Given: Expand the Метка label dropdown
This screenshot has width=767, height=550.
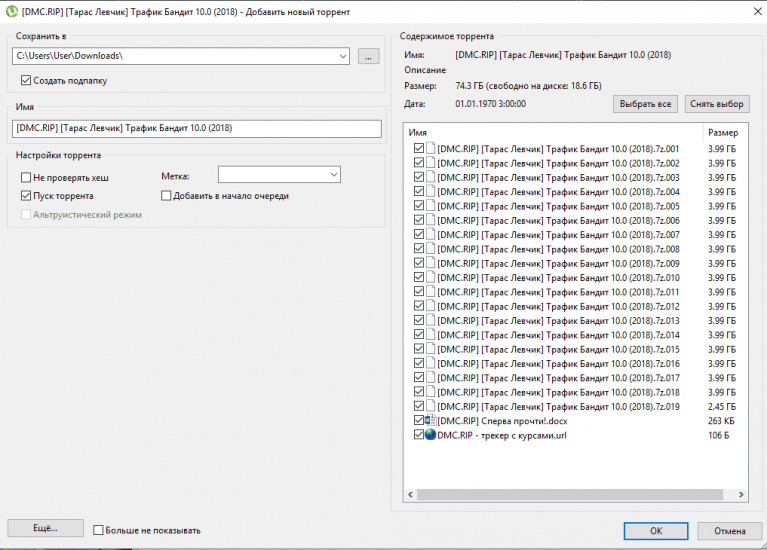Looking at the screenshot, I should coord(333,175).
